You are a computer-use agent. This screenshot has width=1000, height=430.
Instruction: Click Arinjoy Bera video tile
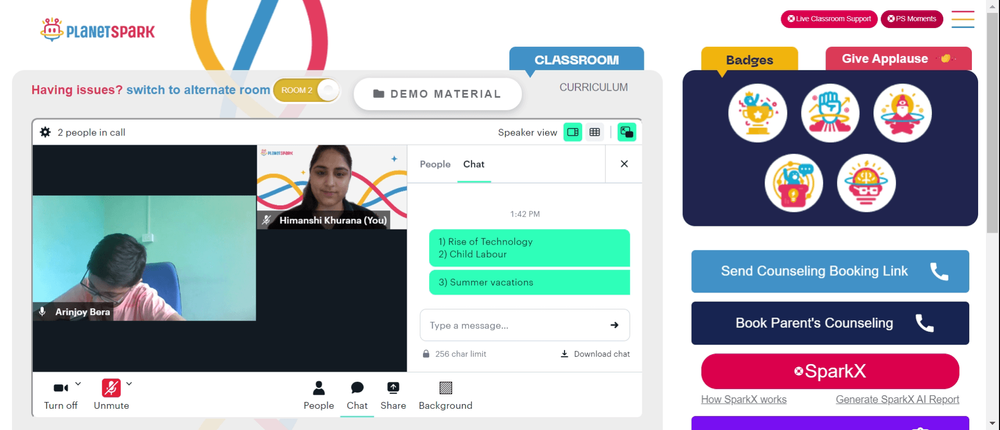point(144,258)
